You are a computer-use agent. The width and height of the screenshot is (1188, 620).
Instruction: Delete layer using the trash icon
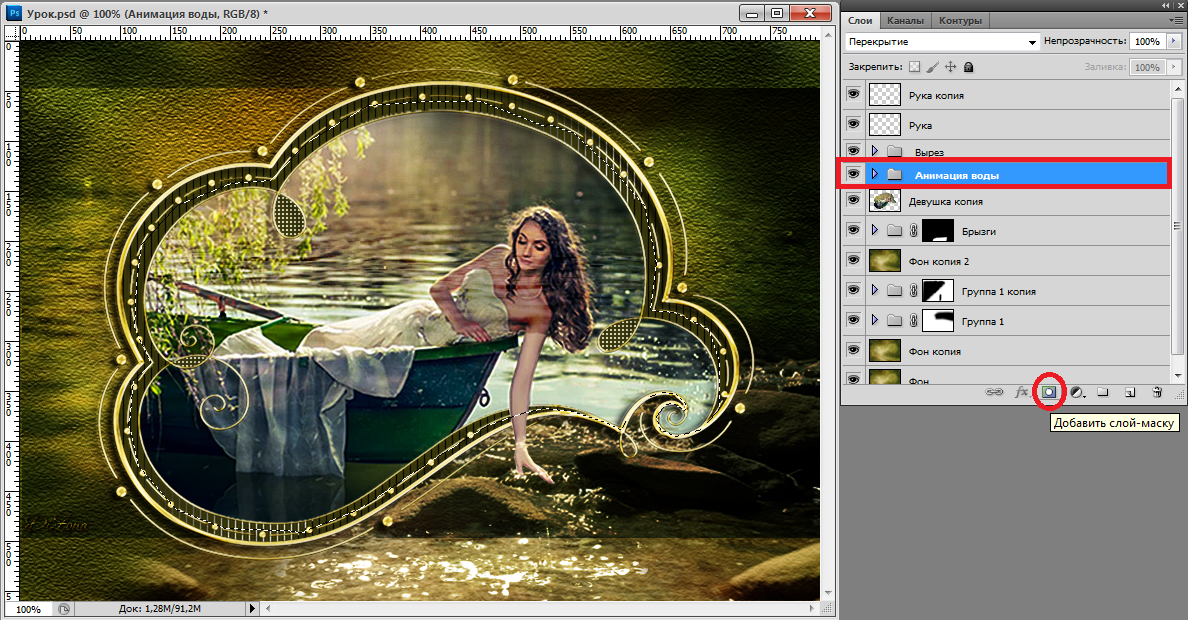tap(1157, 392)
